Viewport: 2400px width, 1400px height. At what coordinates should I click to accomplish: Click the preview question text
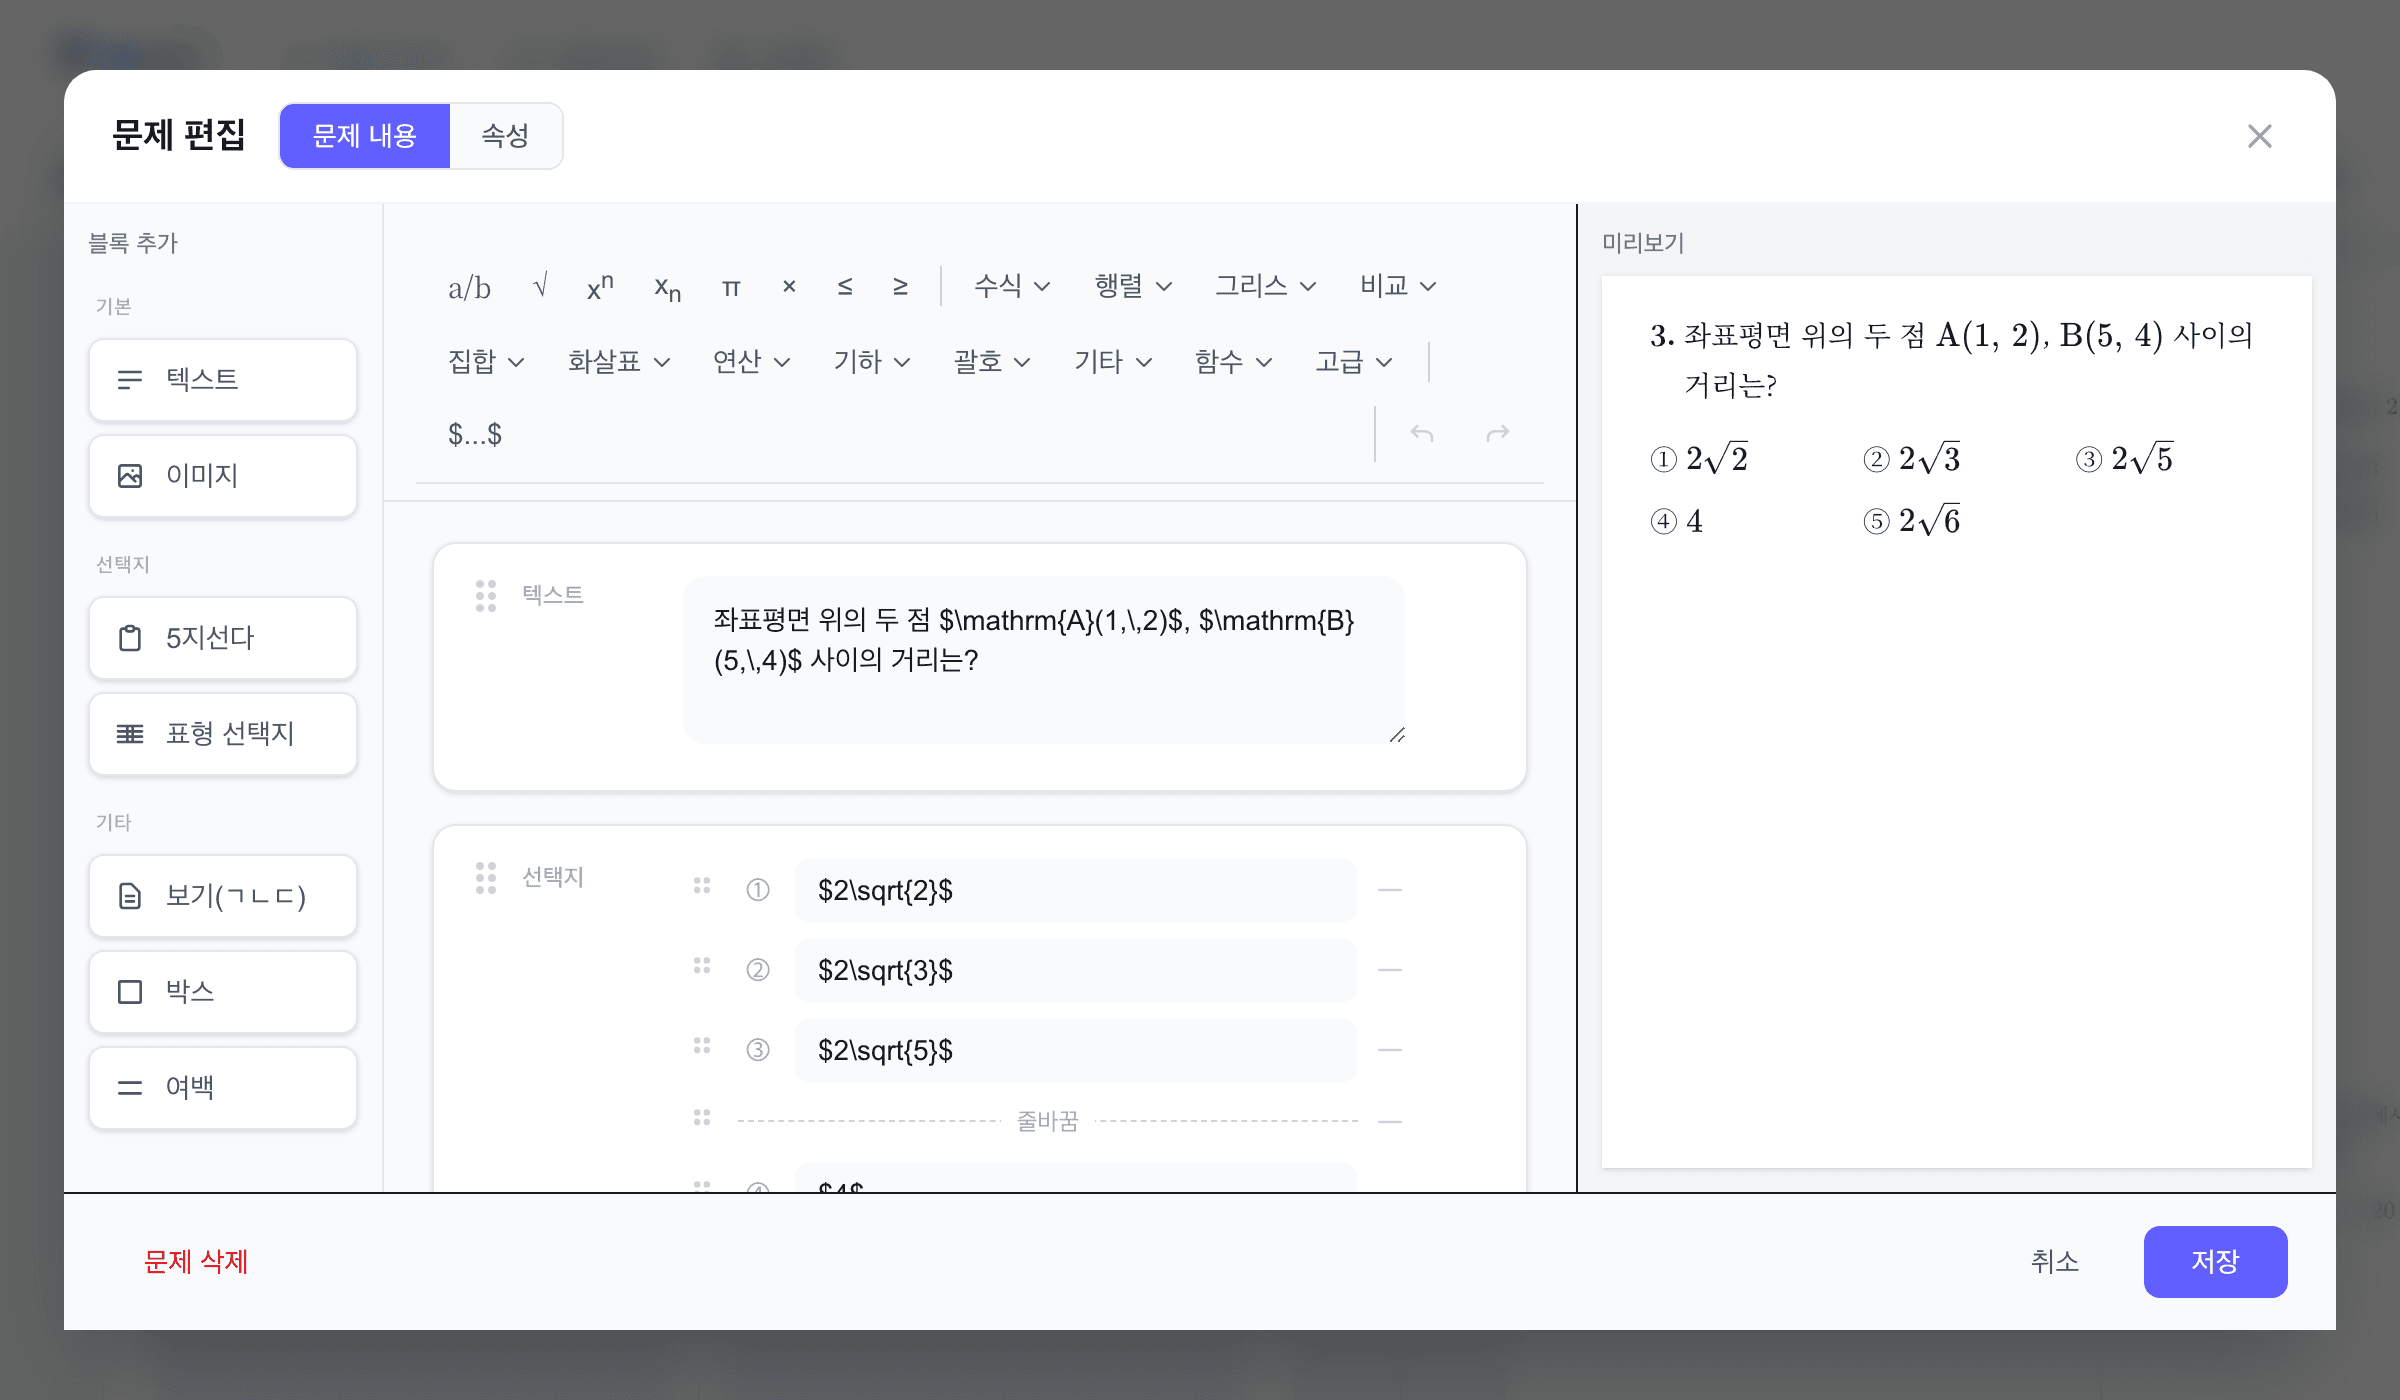[x=1951, y=360]
